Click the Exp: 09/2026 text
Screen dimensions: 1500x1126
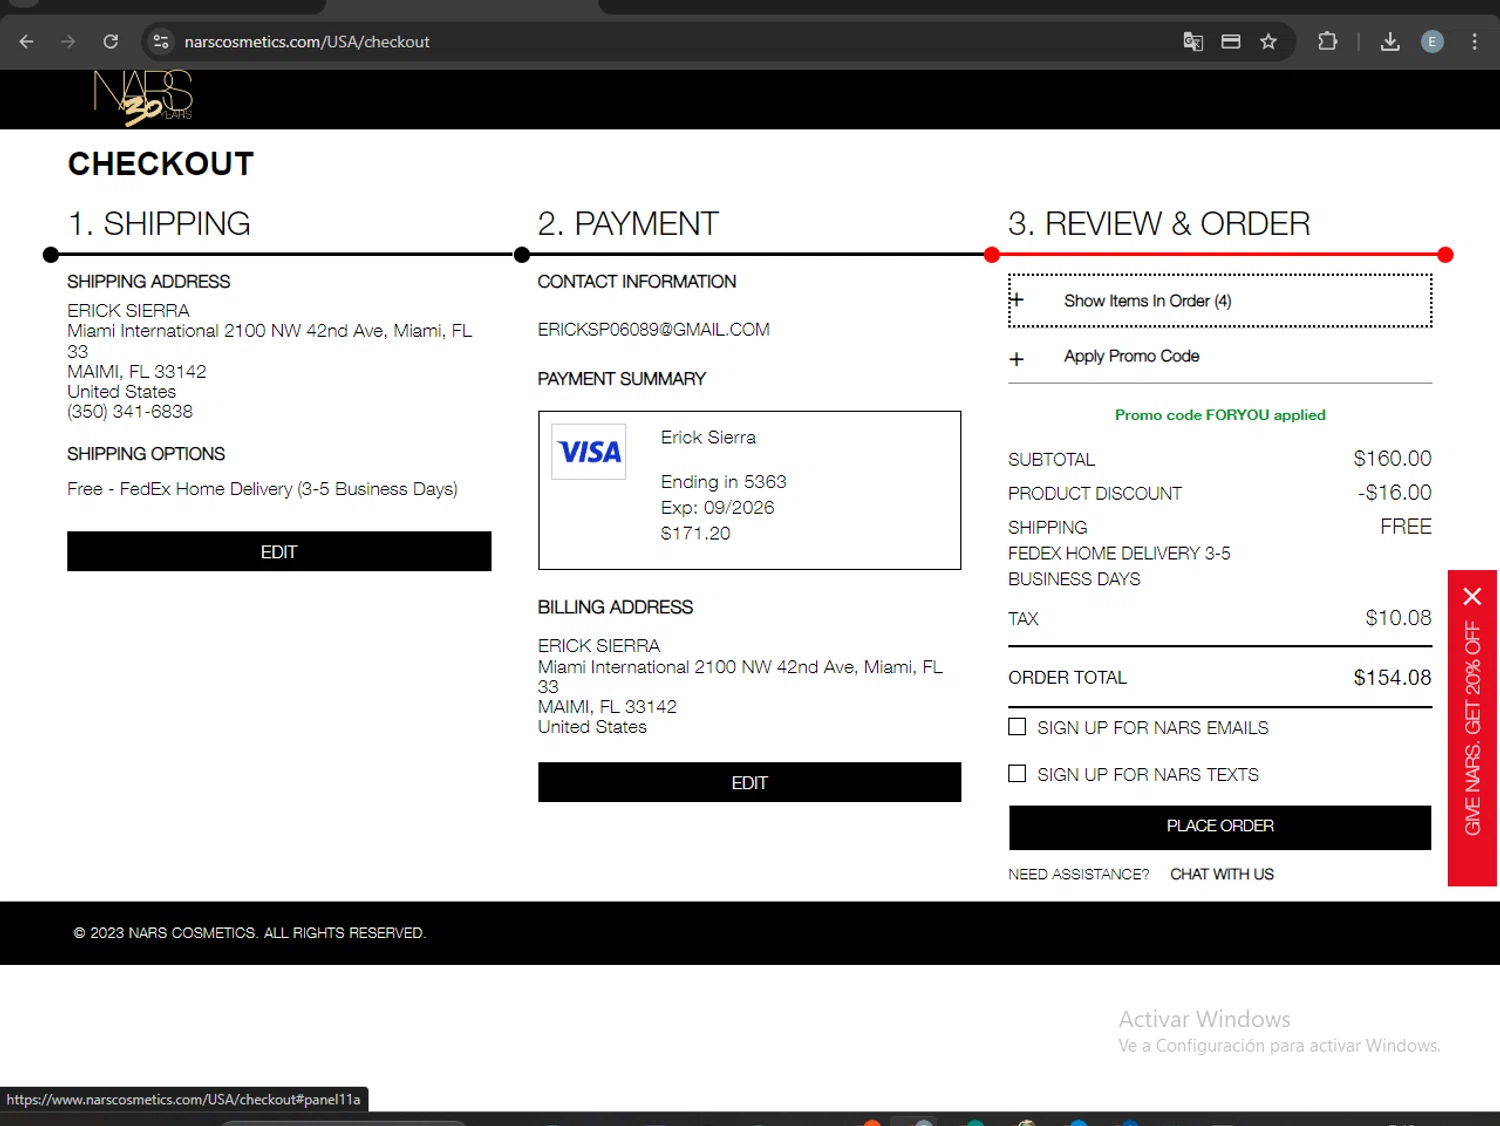click(x=717, y=508)
